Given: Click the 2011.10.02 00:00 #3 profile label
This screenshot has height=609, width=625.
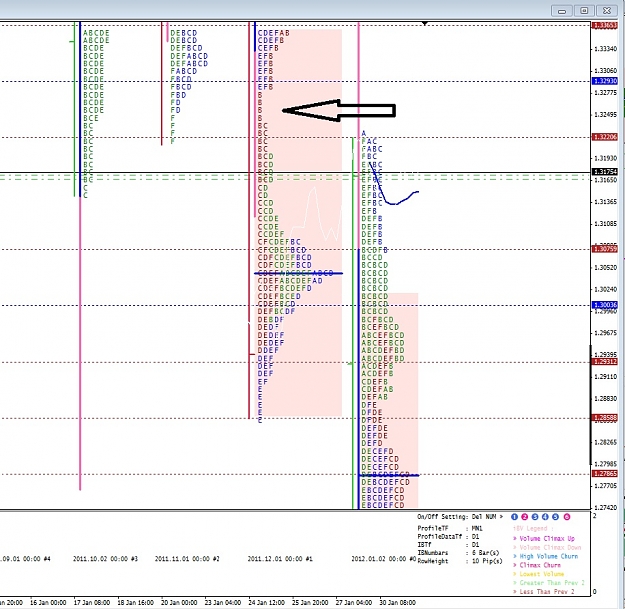Looking at the screenshot, I should point(105,559).
